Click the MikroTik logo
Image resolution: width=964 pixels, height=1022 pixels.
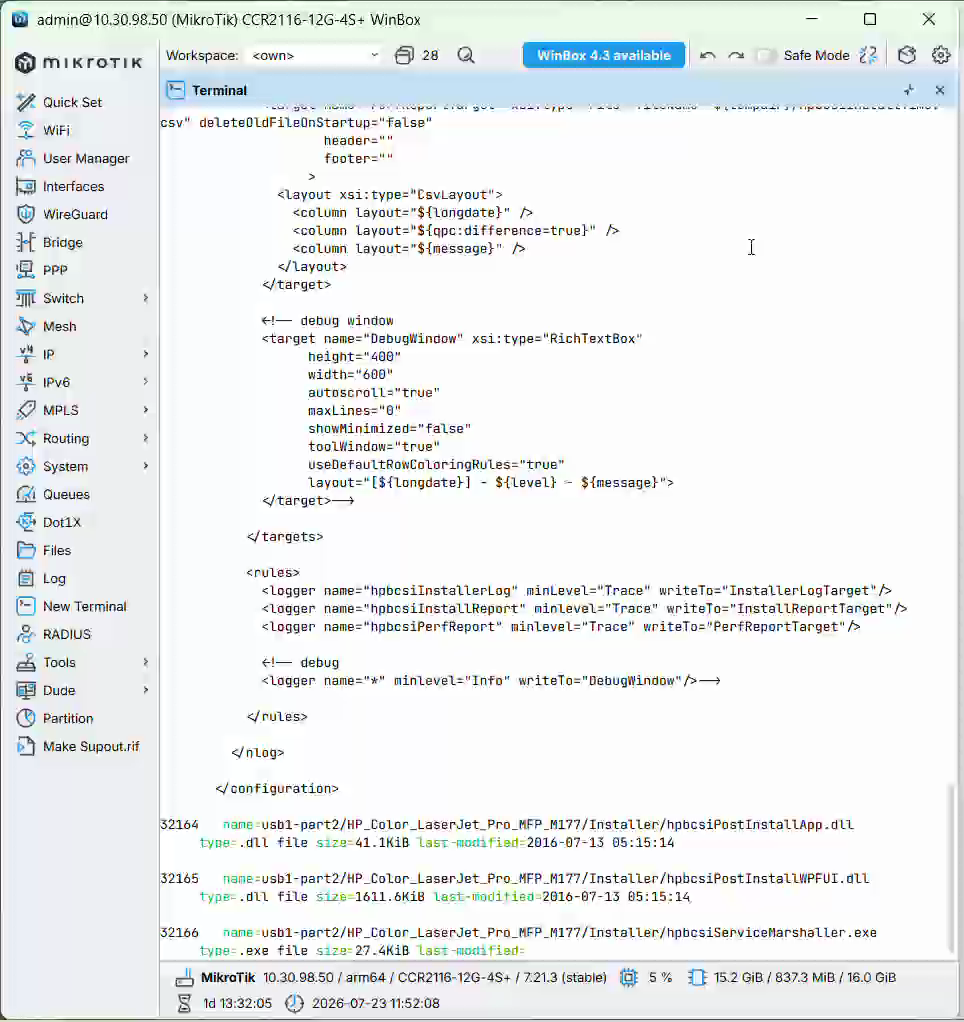pos(79,63)
